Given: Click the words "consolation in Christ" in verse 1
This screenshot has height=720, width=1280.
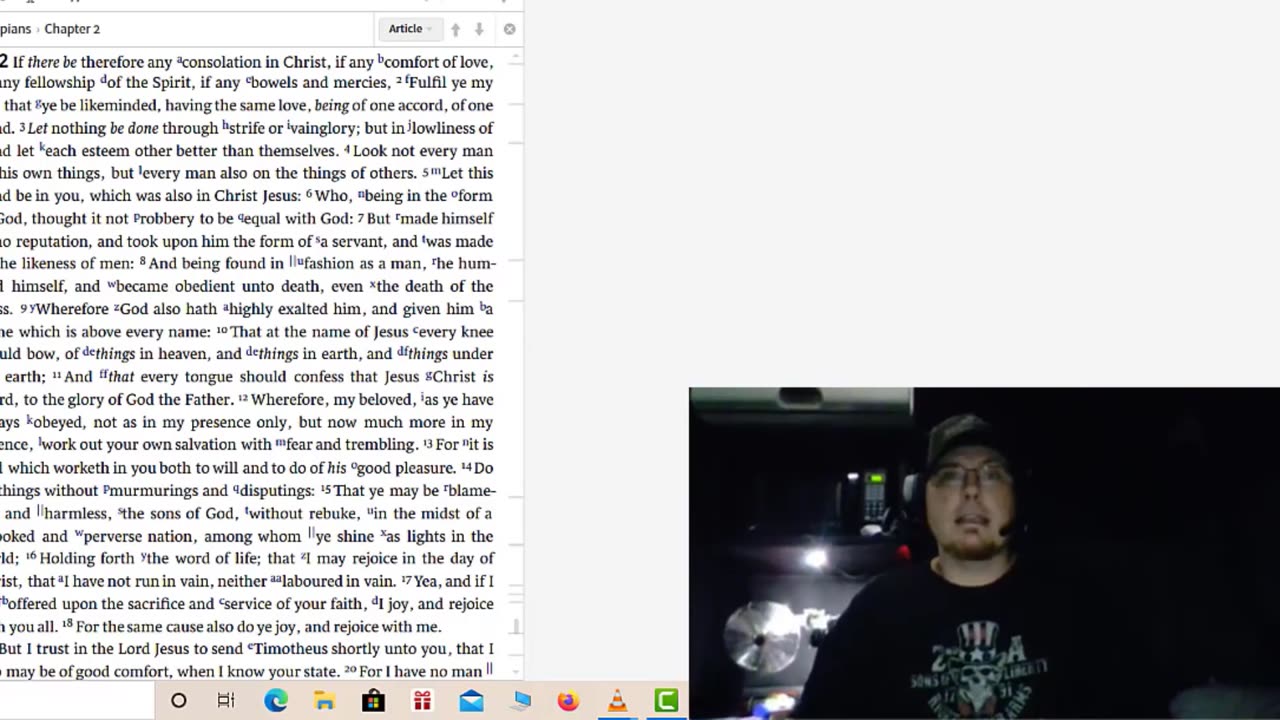Looking at the screenshot, I should point(255,62).
